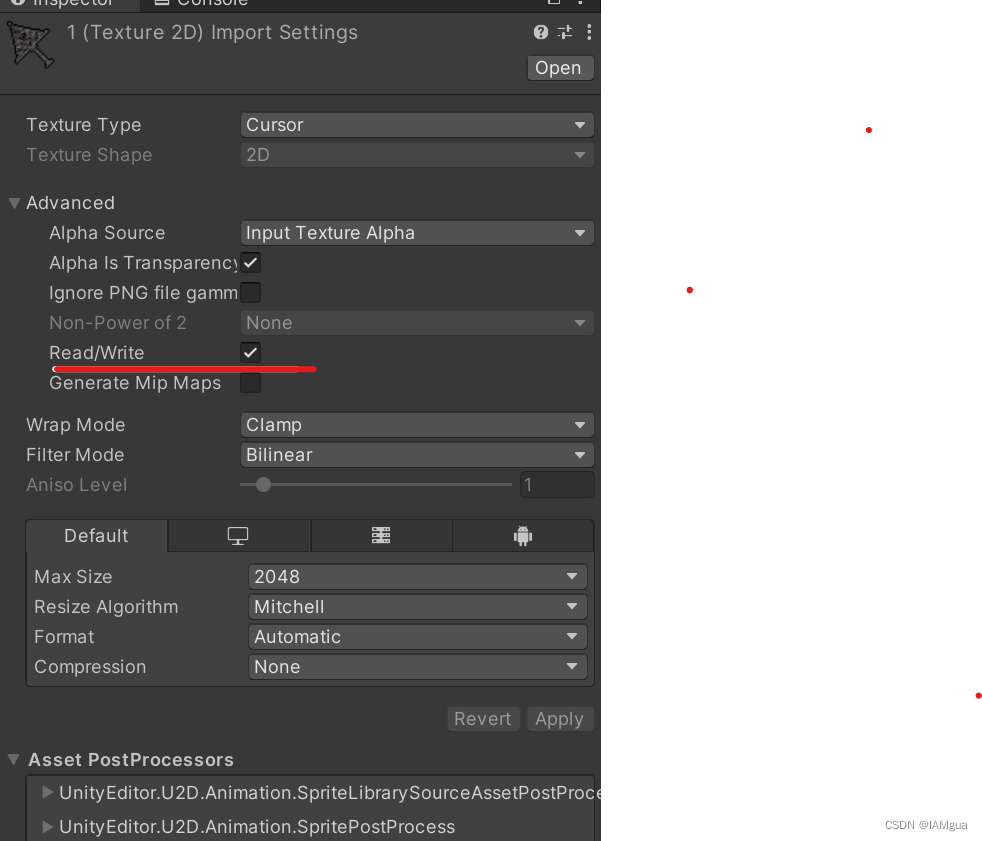Click the presets icon in the Inspector header
This screenshot has height=841, width=982.
pos(564,32)
